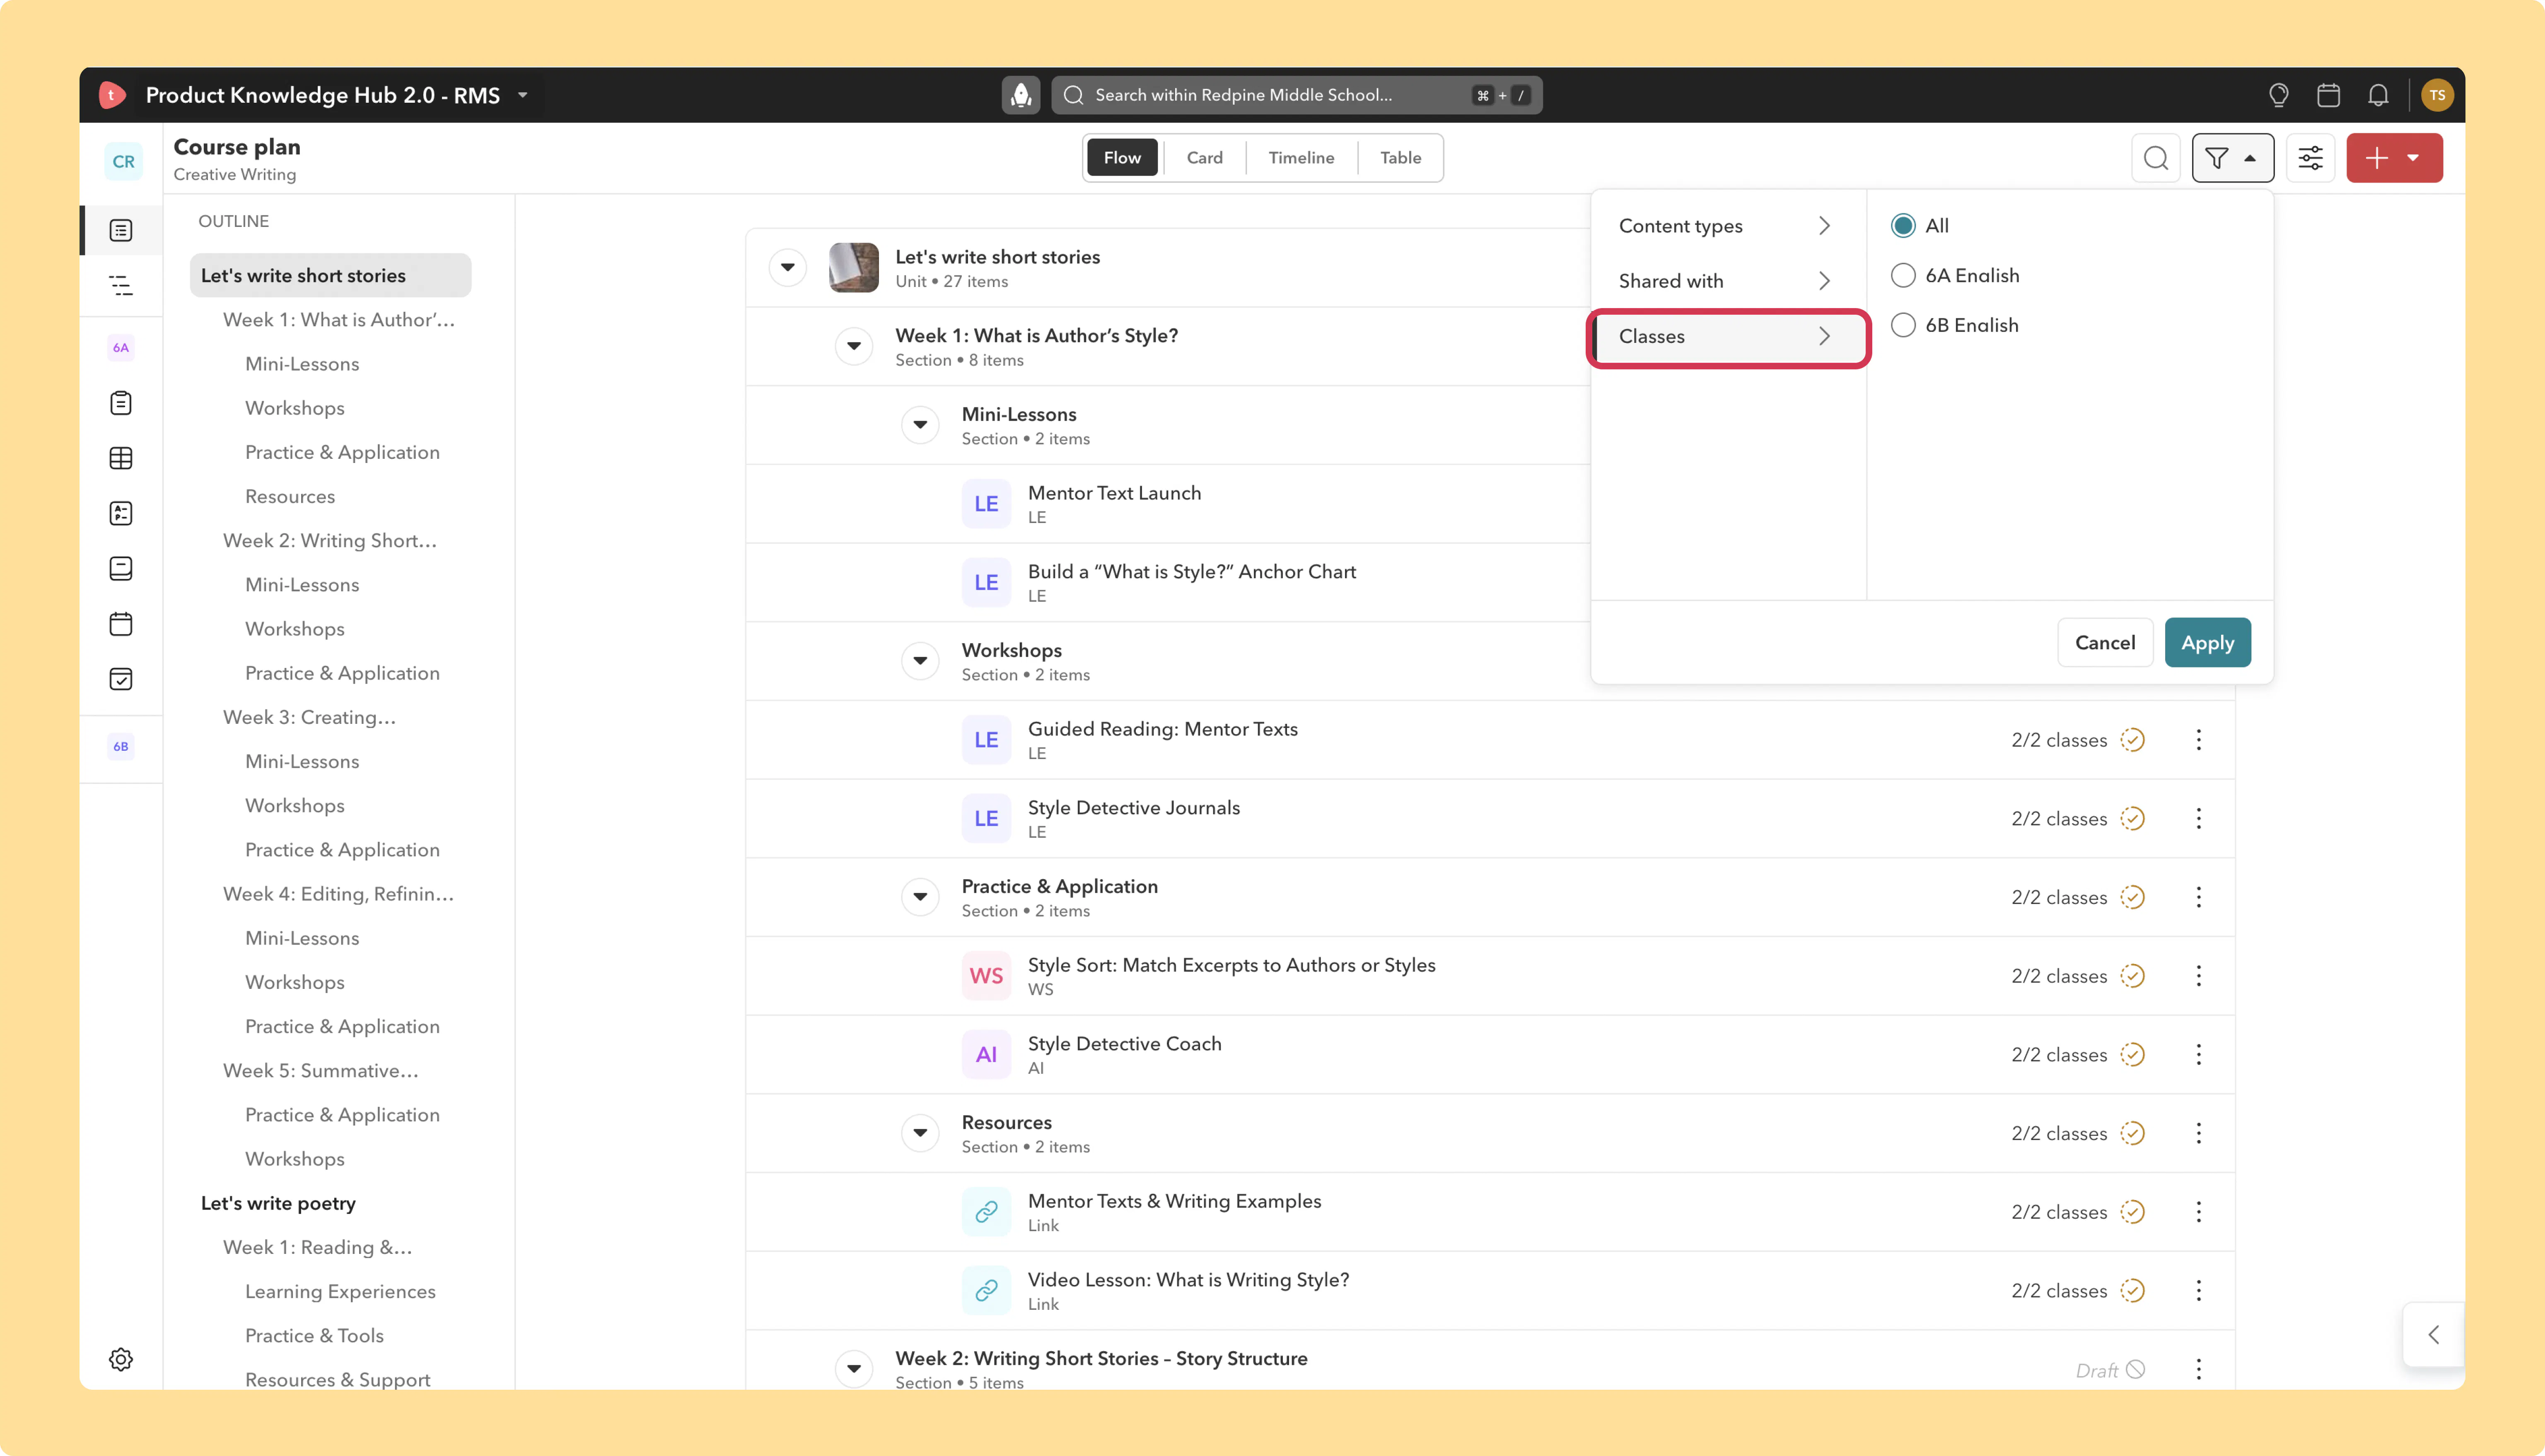Open the class calendar icon in sidebar
This screenshot has width=2545, height=1456.
tap(121, 624)
